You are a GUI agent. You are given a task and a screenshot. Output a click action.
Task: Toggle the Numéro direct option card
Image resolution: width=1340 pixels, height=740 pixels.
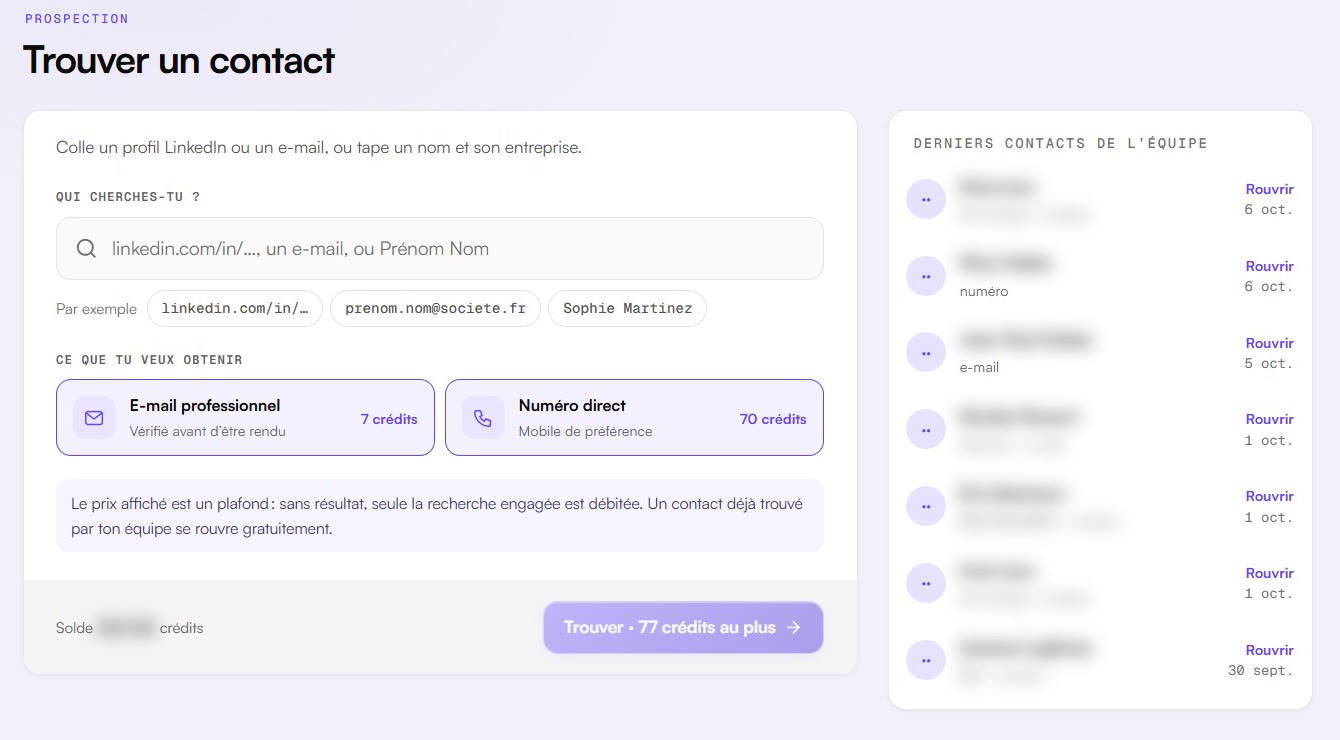point(634,417)
